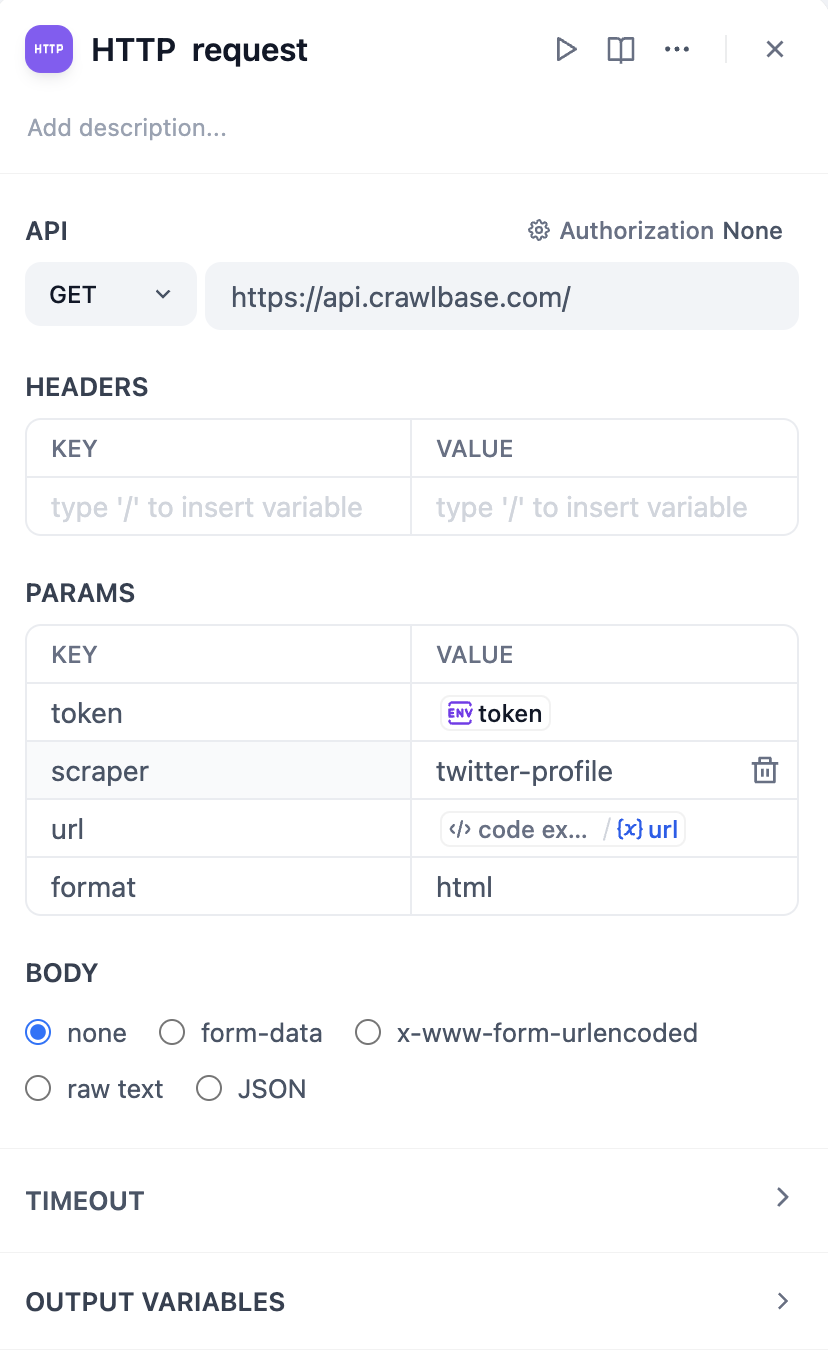The width and height of the screenshot is (828, 1358).
Task: Expand the OUTPUT VARIABLES section
Action: [783, 1301]
